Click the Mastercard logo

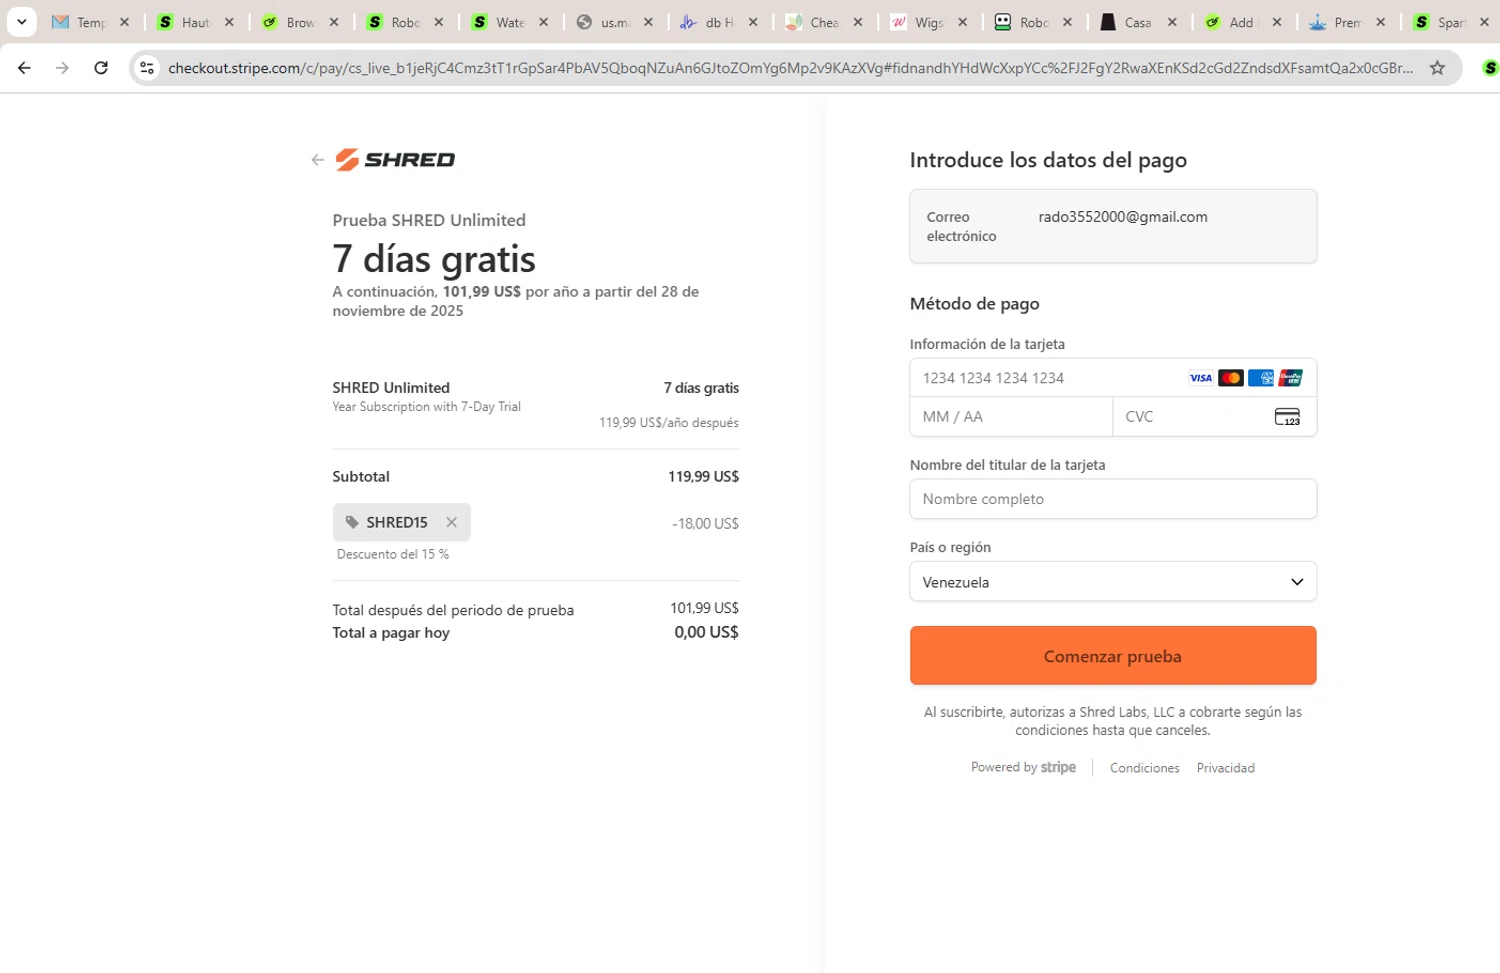tap(1231, 378)
